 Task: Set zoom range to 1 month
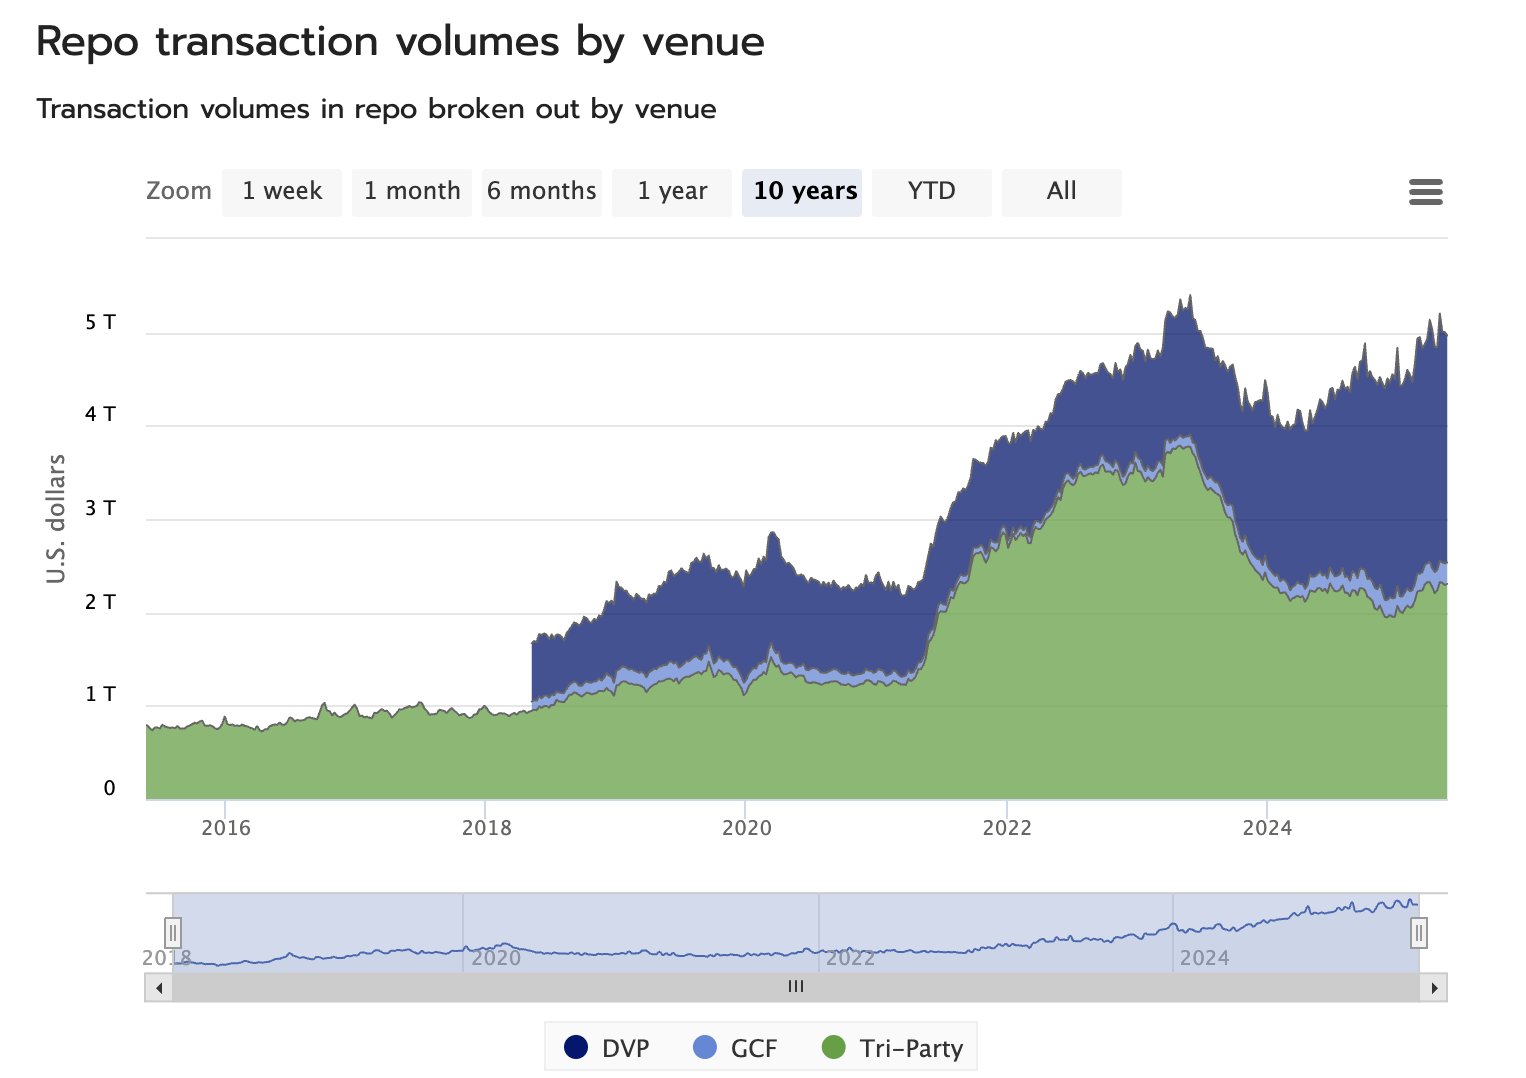412,192
